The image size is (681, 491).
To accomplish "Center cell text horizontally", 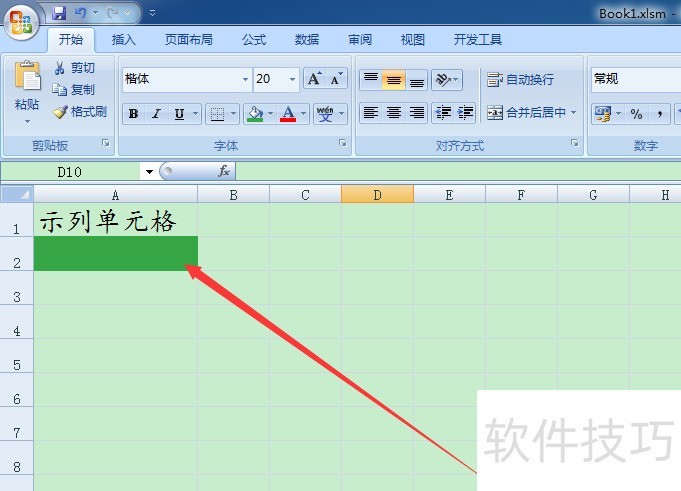I will [393, 113].
